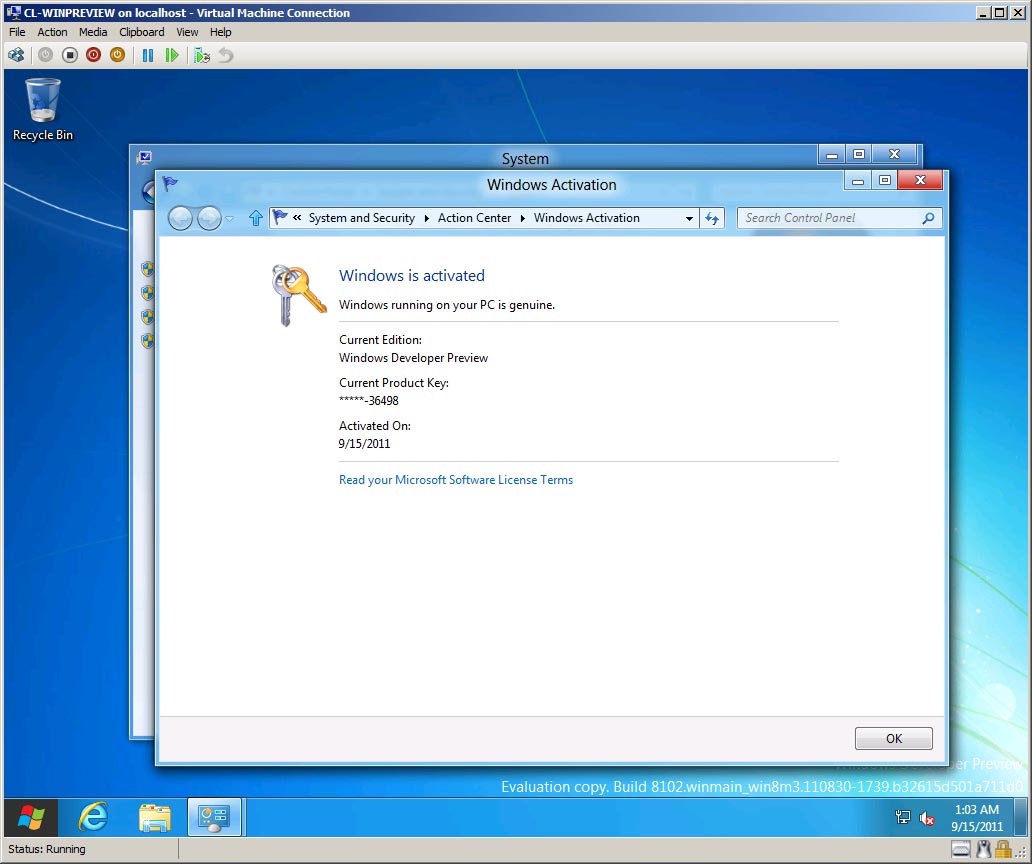Take a VM snapshot using toolbar icon

click(202, 55)
